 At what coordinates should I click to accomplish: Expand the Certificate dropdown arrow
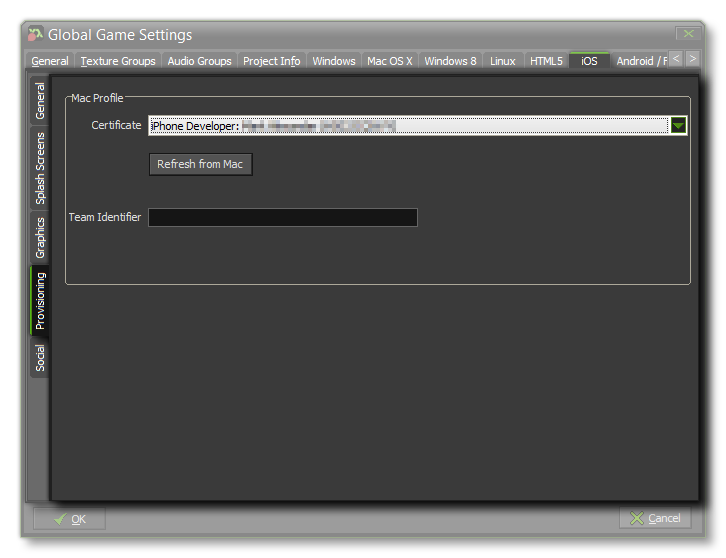[x=678, y=126]
